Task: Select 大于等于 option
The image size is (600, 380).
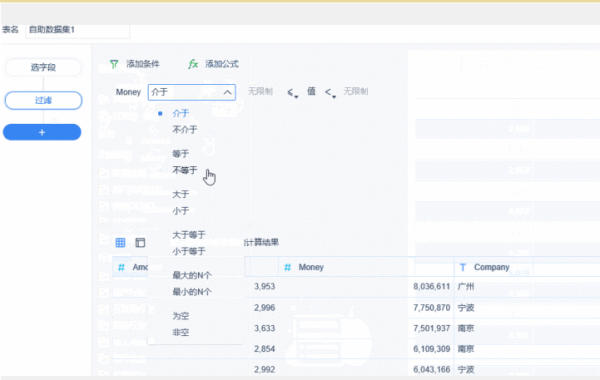Action: point(189,235)
